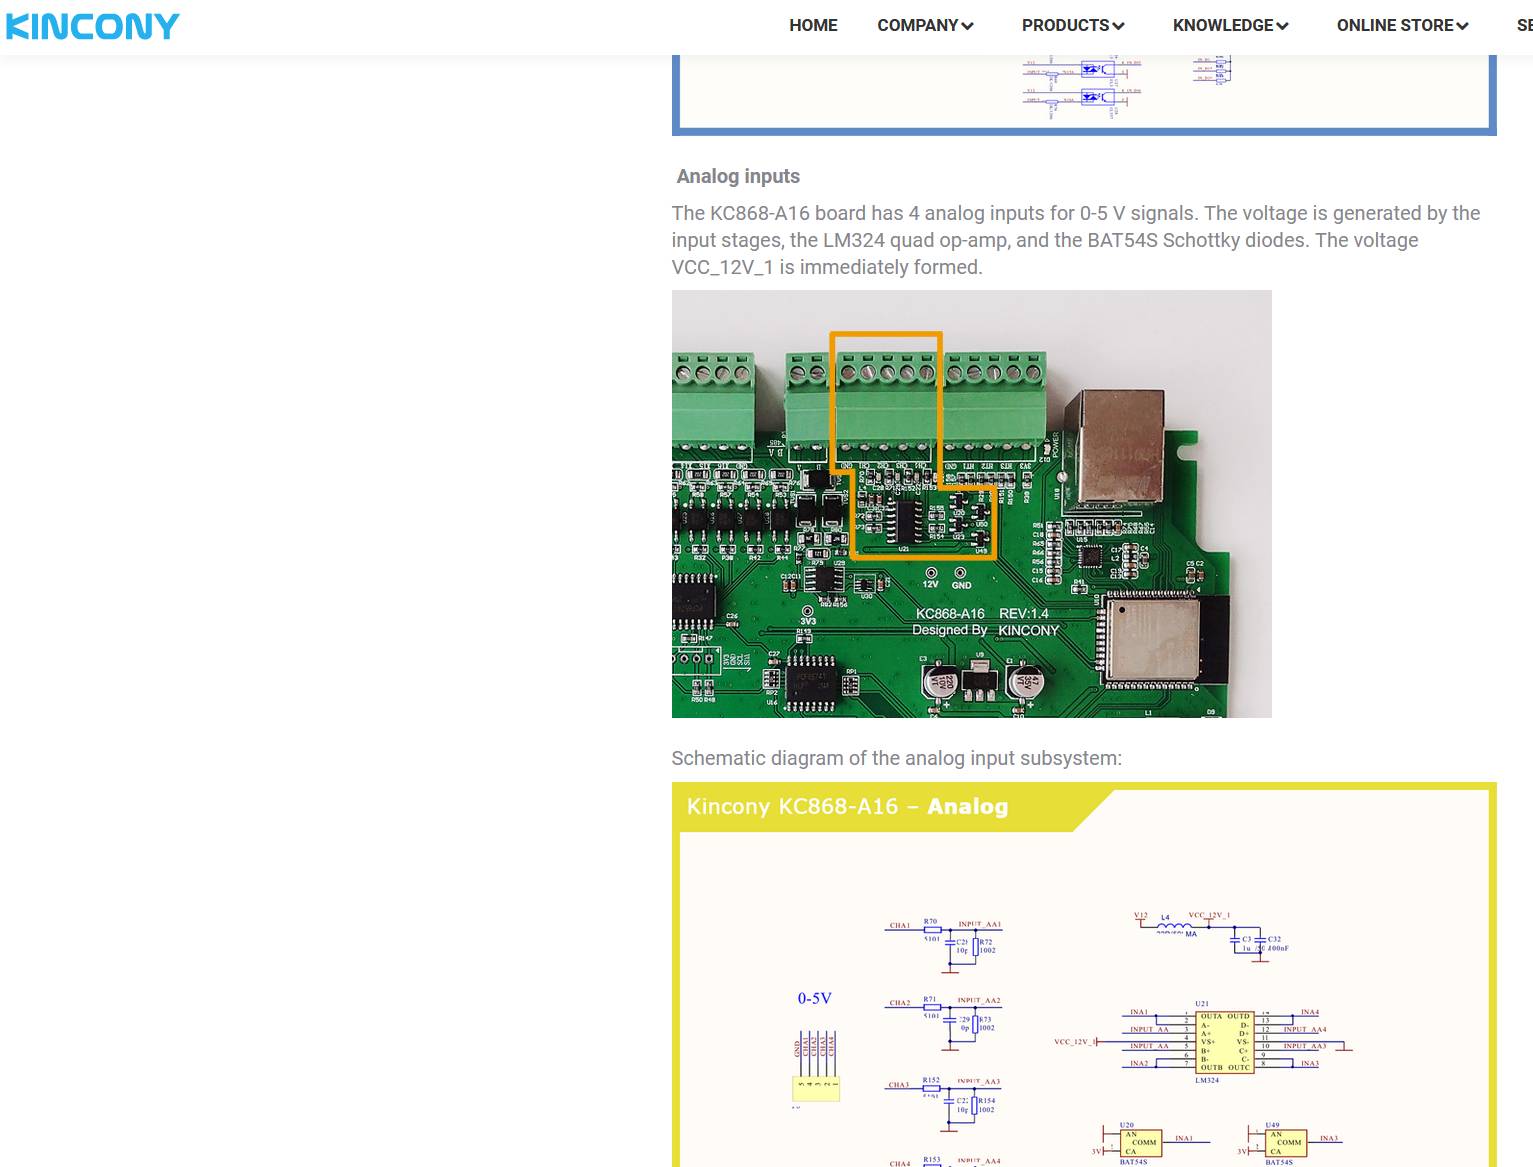Click the "Analog inputs" heading

click(738, 176)
